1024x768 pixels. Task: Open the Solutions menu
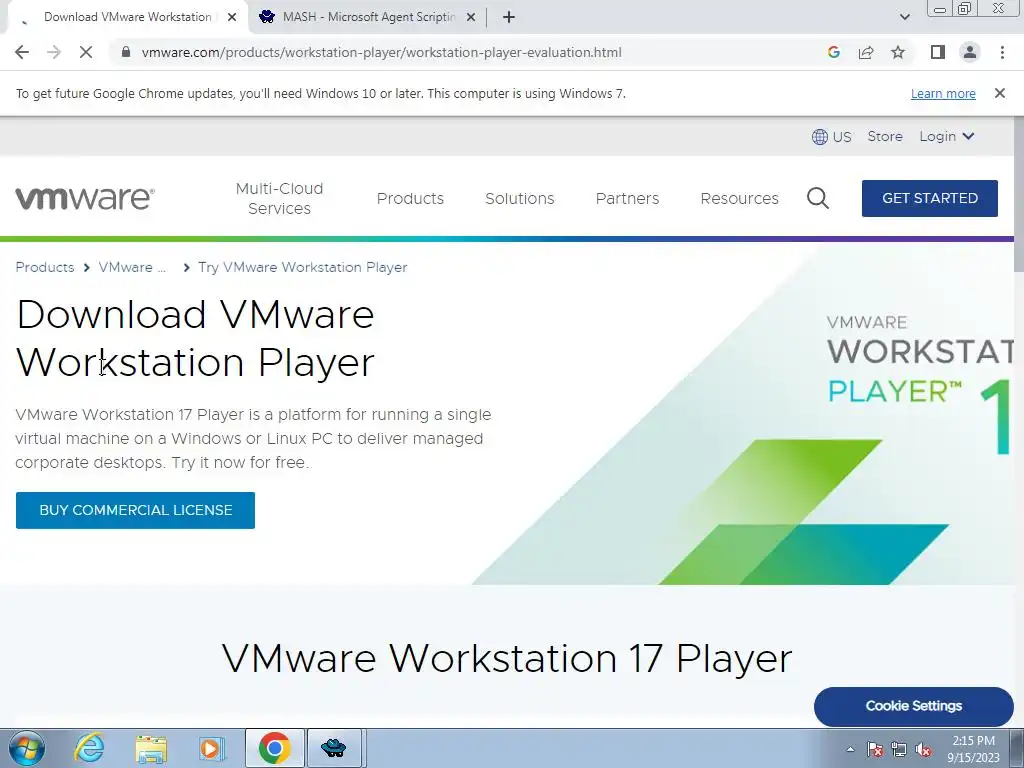pos(520,199)
